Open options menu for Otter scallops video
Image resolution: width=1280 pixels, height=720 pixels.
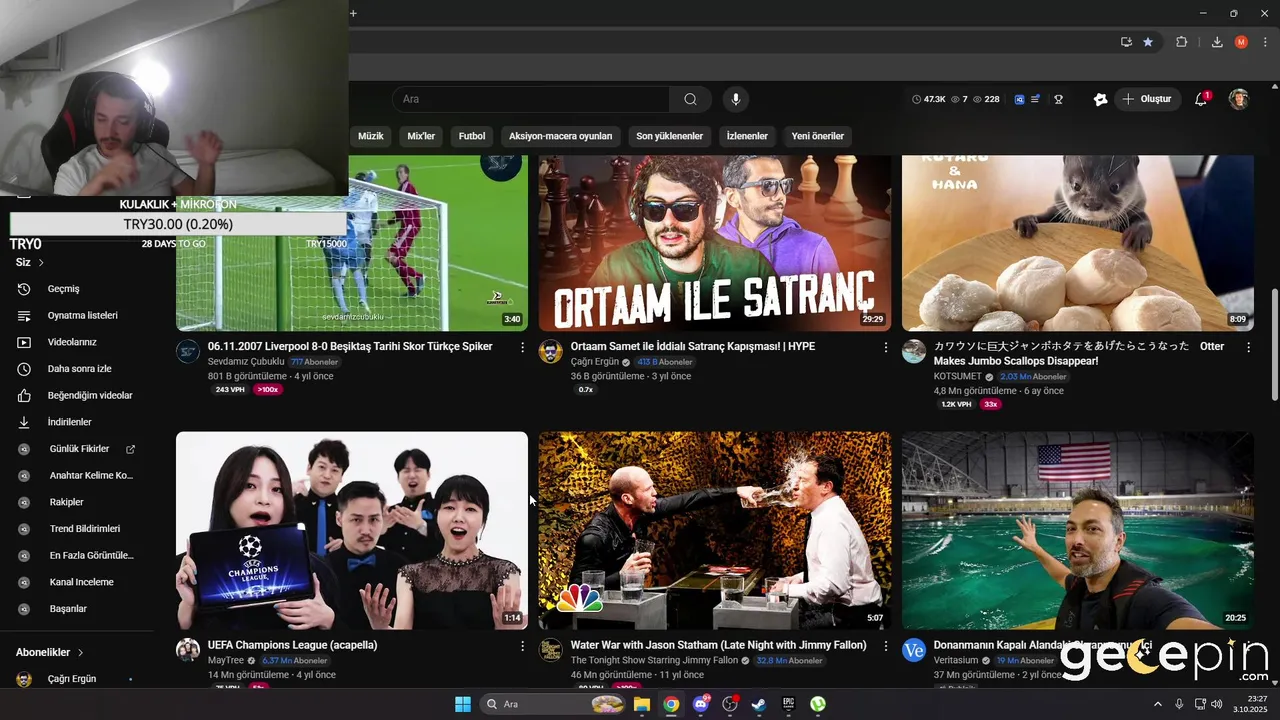click(1248, 347)
